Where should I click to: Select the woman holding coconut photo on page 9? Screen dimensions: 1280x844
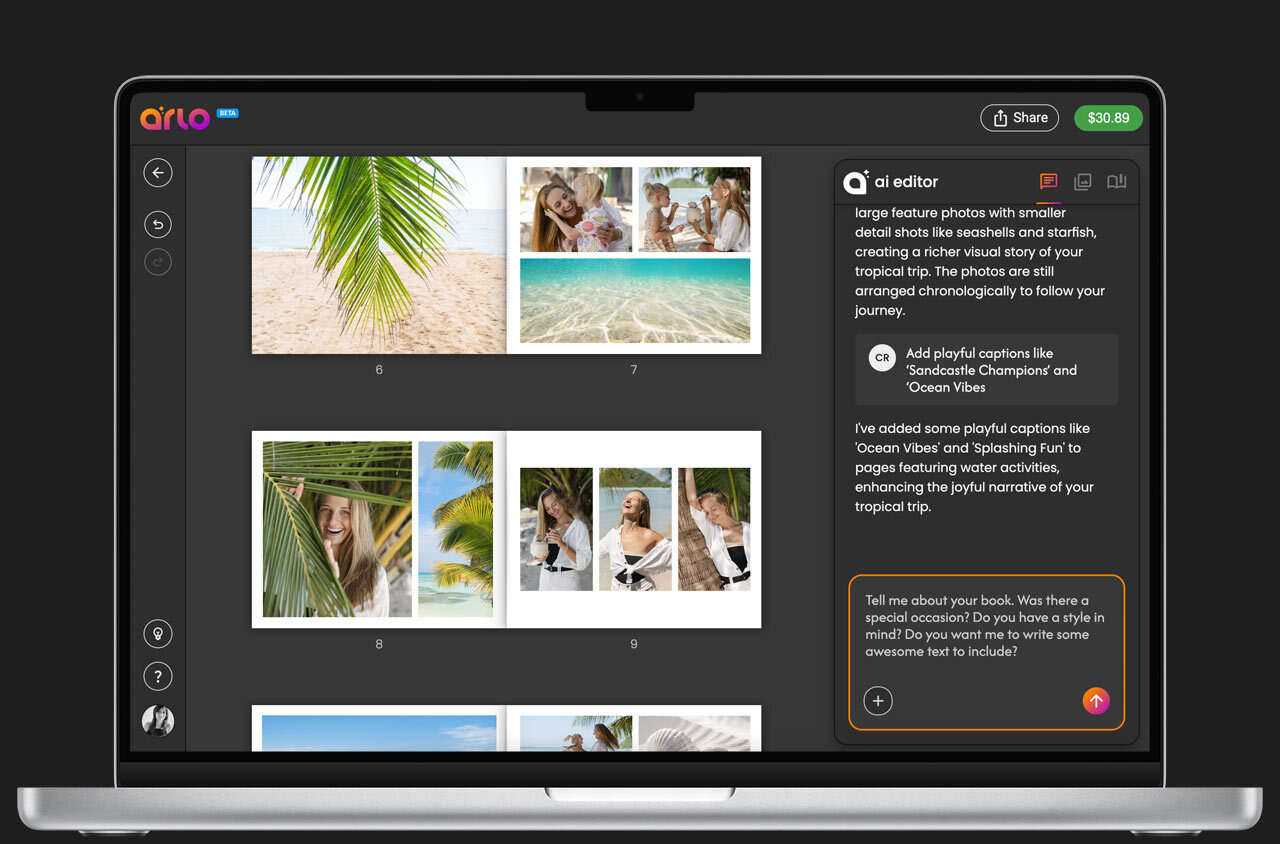(x=556, y=529)
